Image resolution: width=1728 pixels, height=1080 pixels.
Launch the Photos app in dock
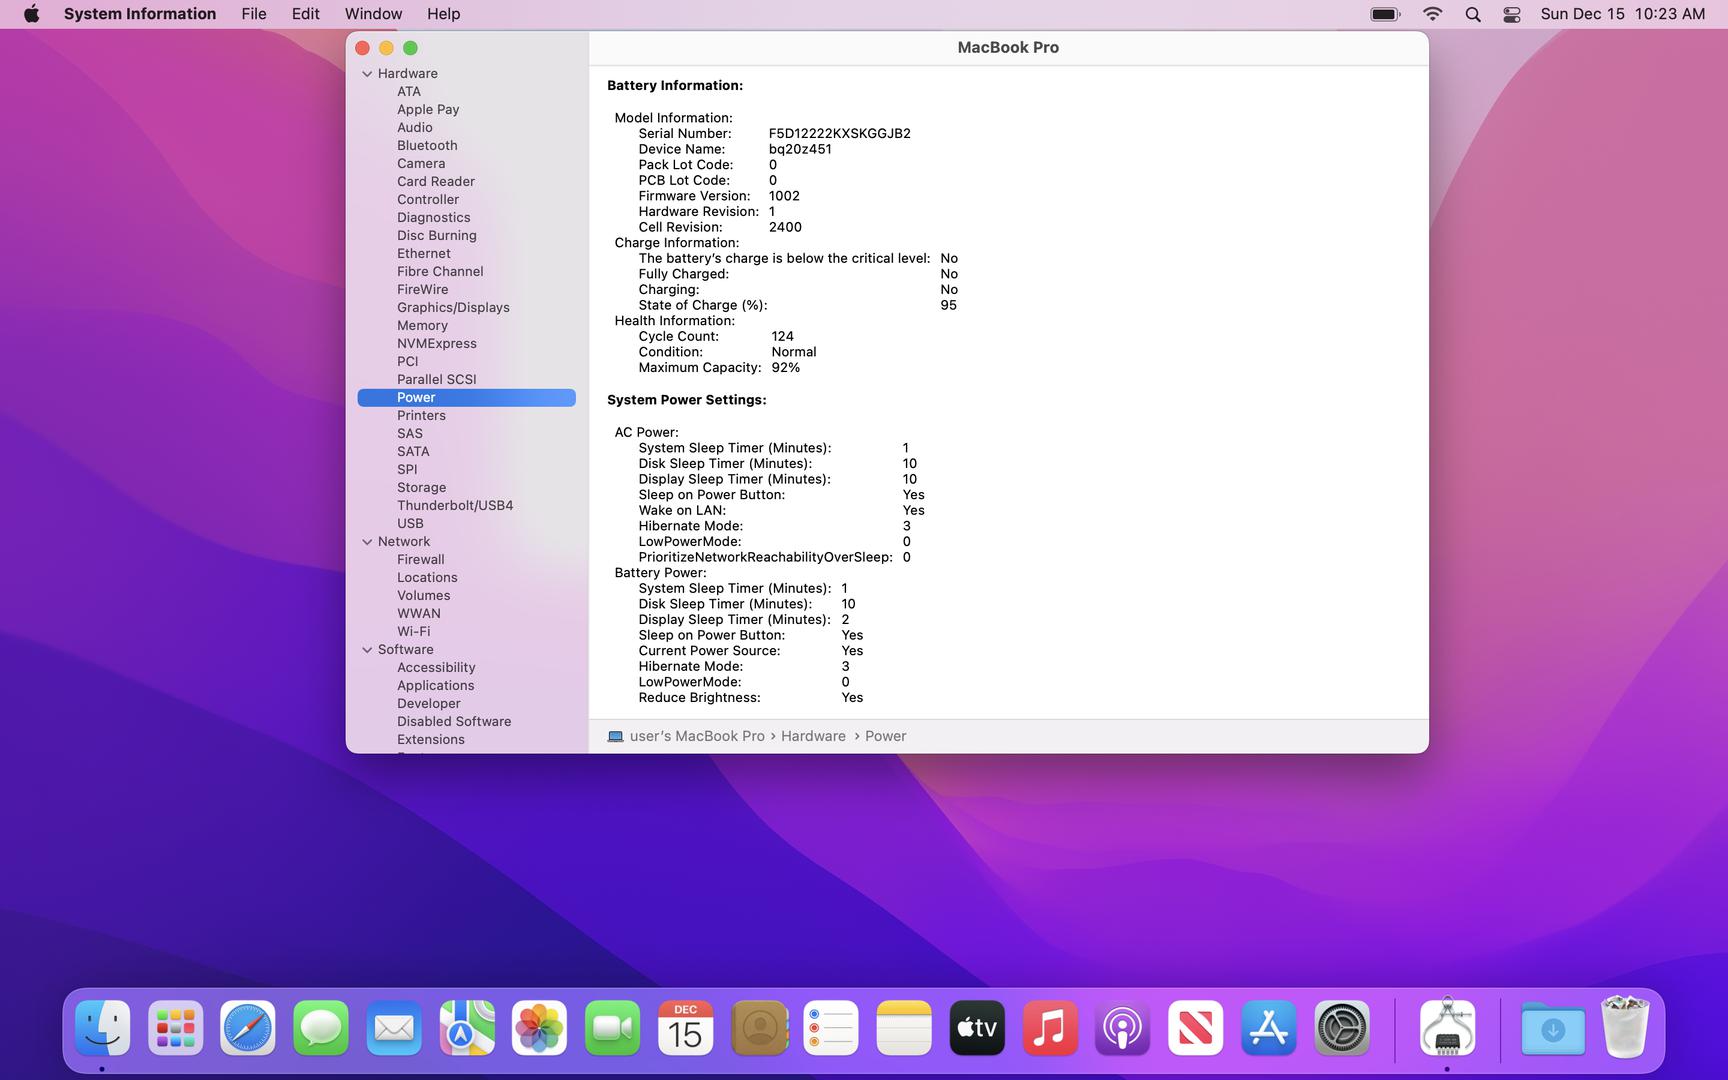[x=539, y=1028]
